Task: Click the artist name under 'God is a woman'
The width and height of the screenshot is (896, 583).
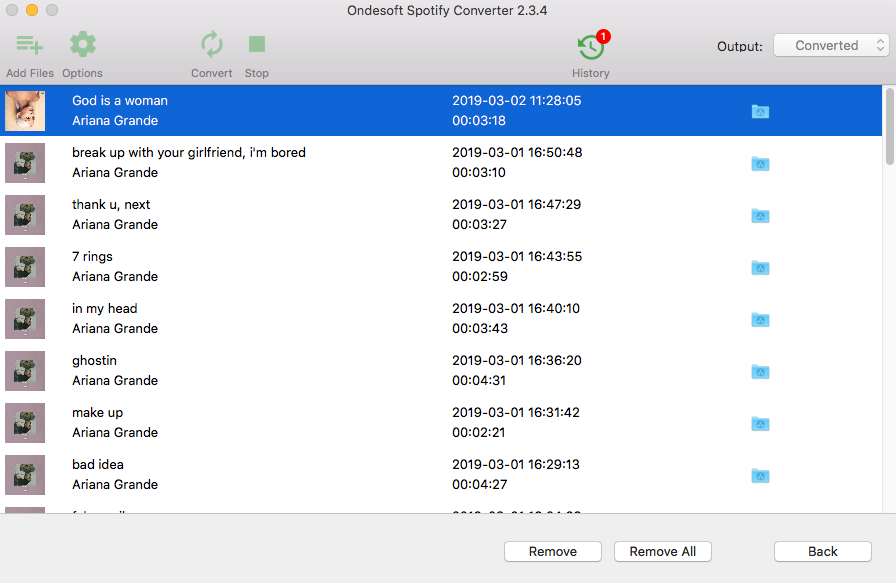Action: click(x=115, y=121)
